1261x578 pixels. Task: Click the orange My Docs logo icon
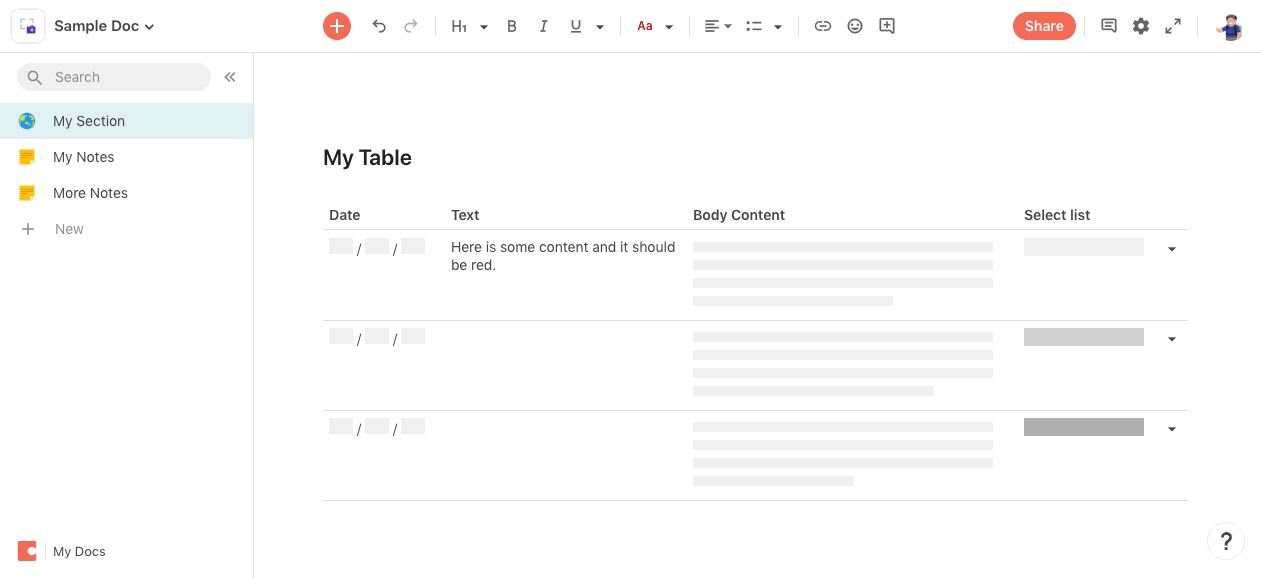(27, 551)
